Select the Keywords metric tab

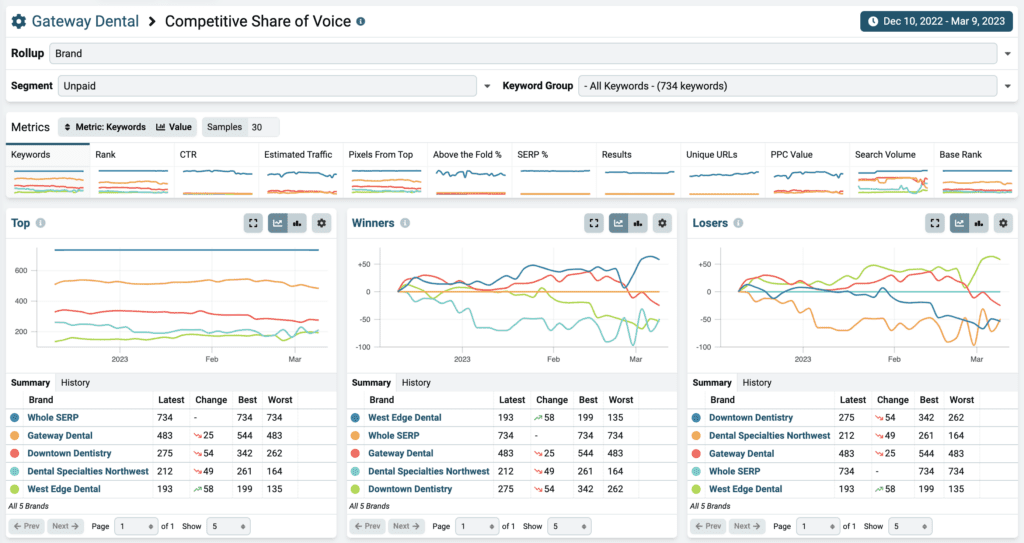click(48, 170)
